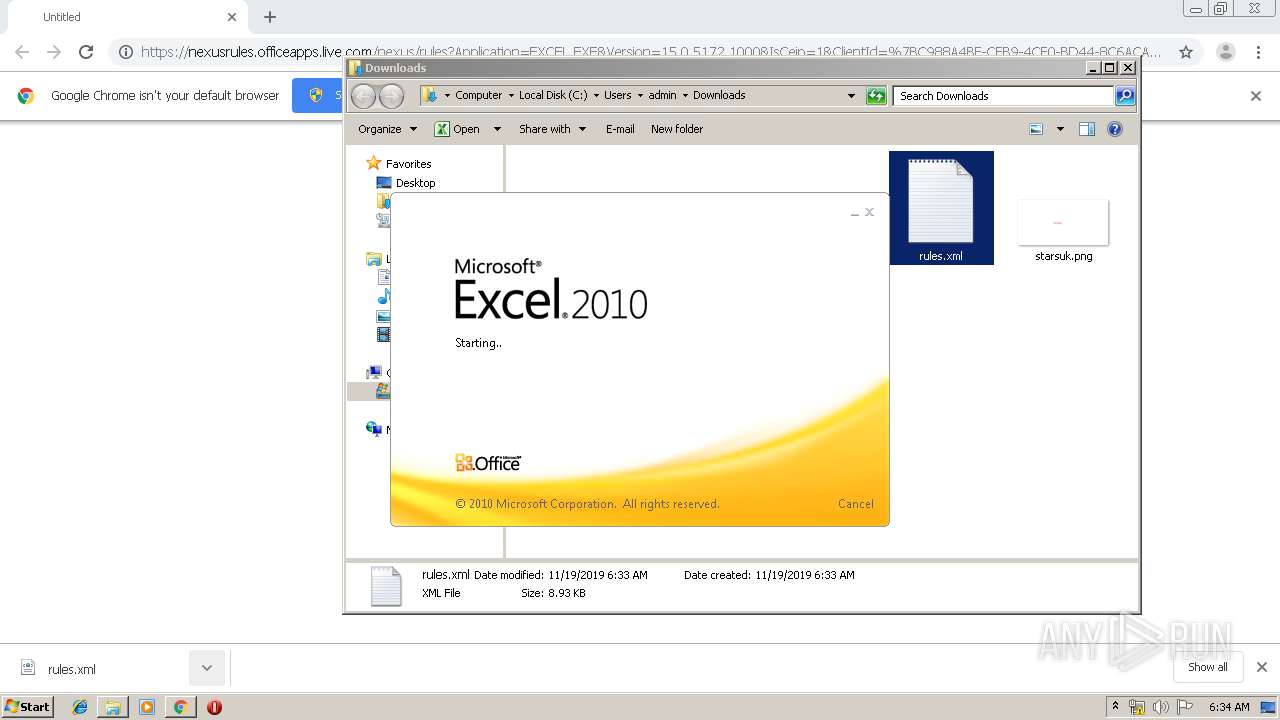Screen dimensions: 1280x720
Task: Open the Chrome profile avatar
Action: tap(1226, 52)
